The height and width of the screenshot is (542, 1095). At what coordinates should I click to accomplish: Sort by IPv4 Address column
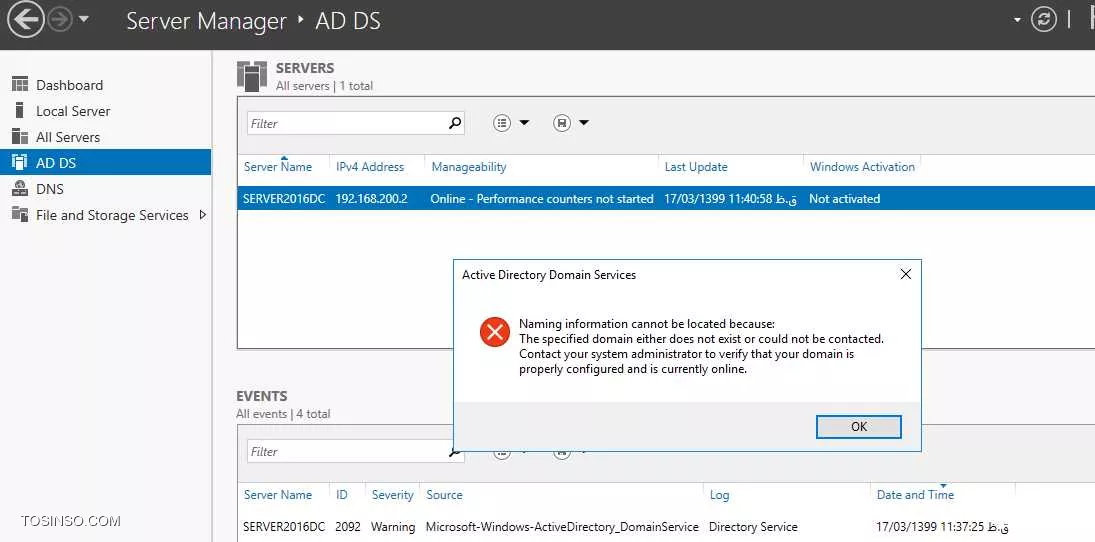370,167
